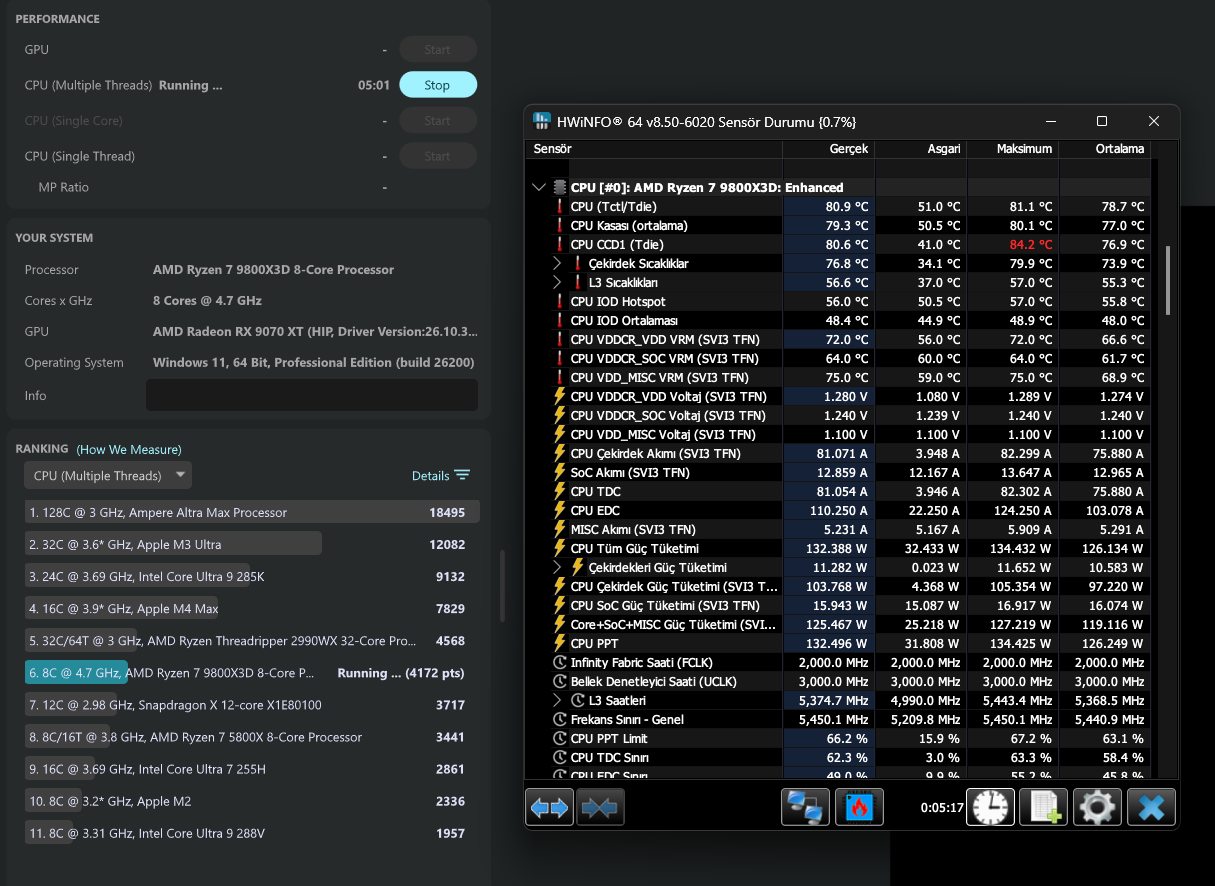Select ranking entry AMD Ryzen 7 5800X
This screenshot has width=1215, height=886.
click(x=252, y=737)
